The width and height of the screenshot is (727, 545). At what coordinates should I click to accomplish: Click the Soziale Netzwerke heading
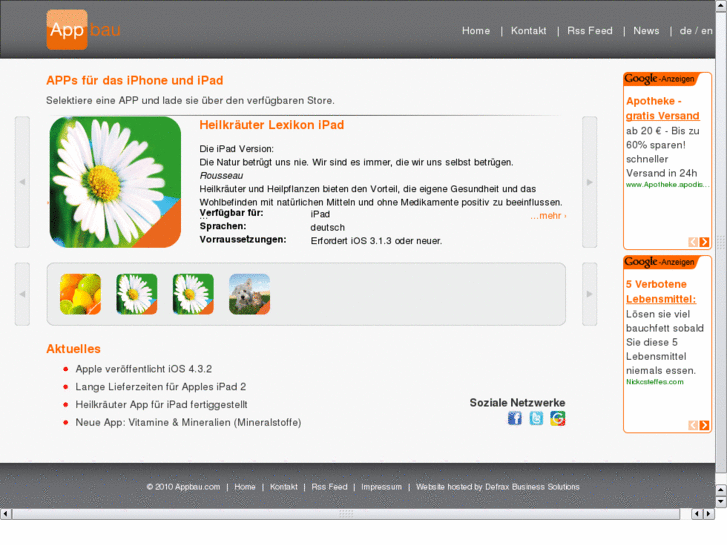tap(517, 403)
